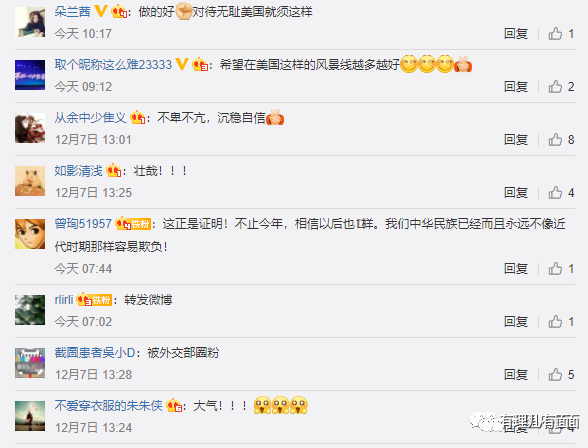Image resolution: width=588 pixels, height=448 pixels.
Task: Like the comment by 朵兰茜
Action: click(x=555, y=34)
